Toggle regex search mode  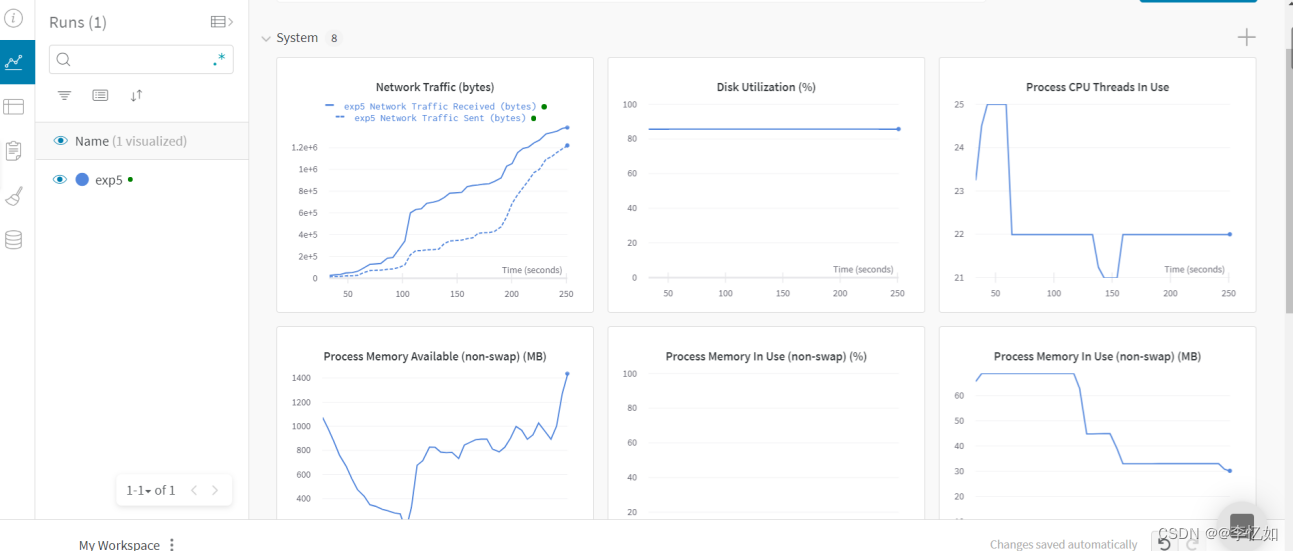tap(219, 59)
